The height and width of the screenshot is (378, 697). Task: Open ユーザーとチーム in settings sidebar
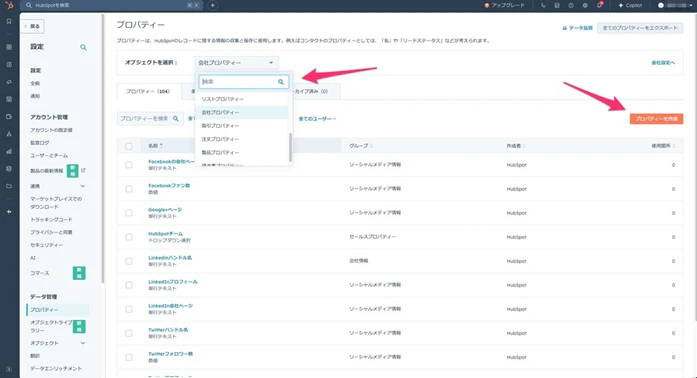[49, 156]
